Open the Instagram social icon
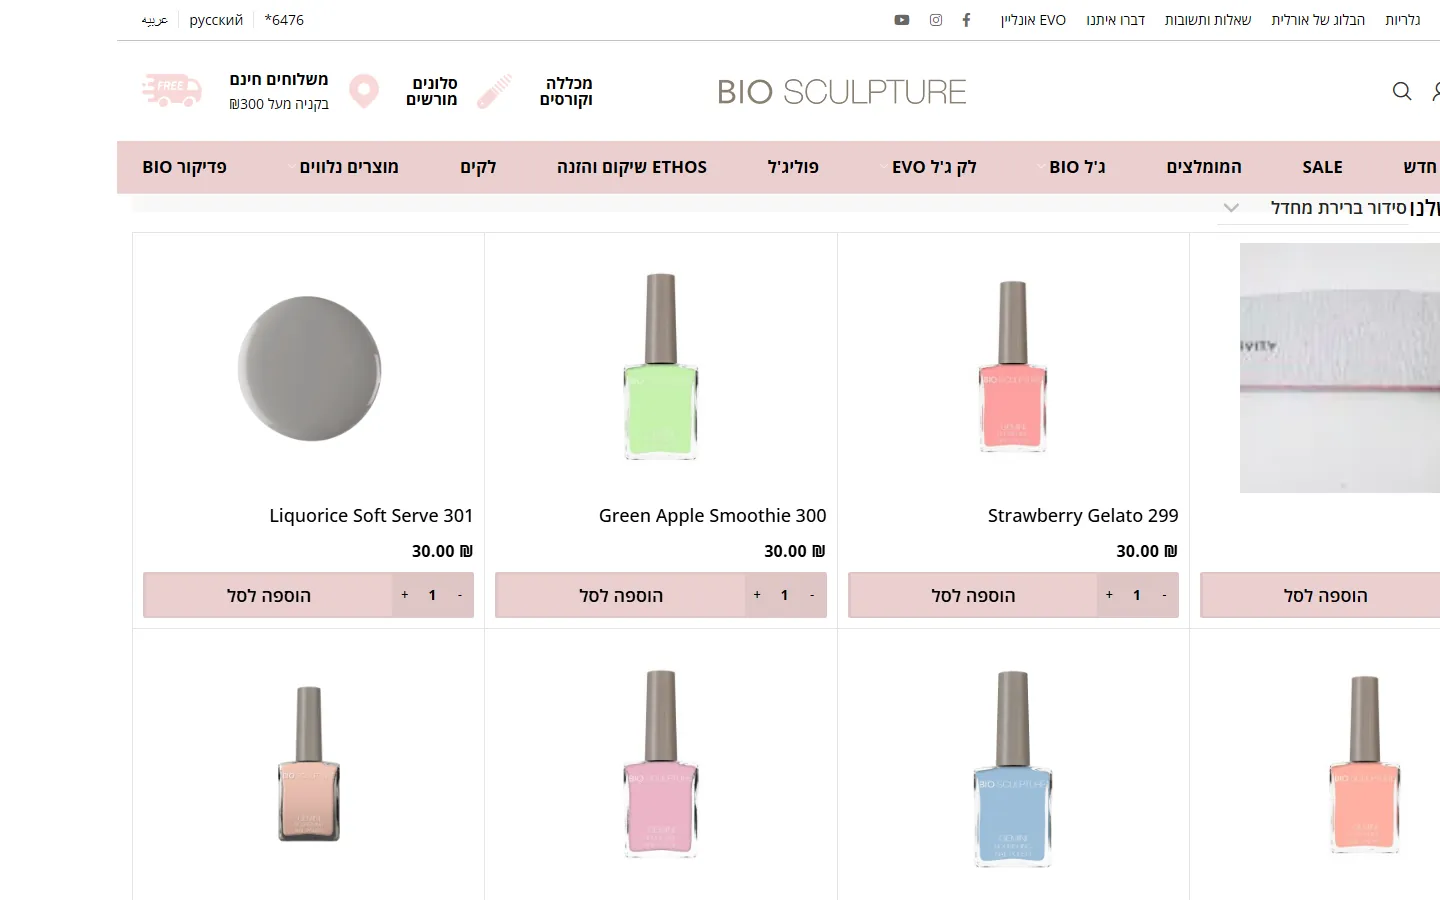The width and height of the screenshot is (1440, 900). tap(936, 20)
